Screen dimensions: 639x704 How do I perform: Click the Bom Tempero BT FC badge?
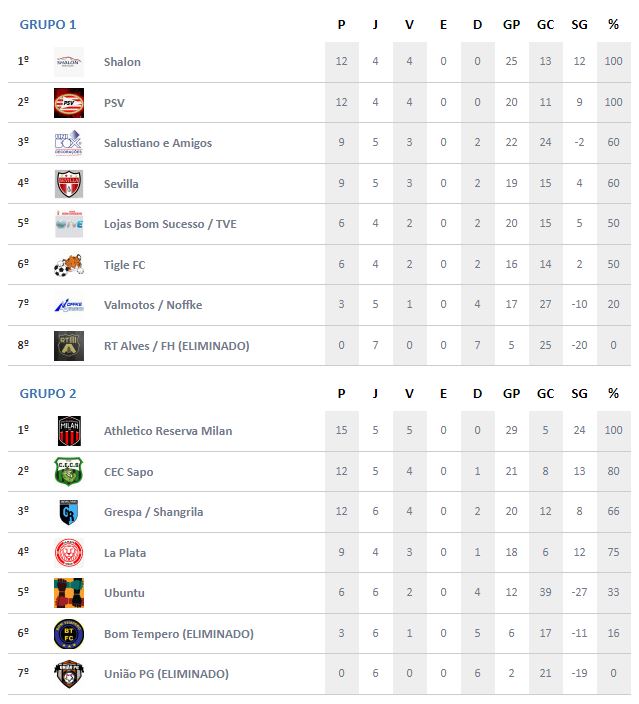(69, 634)
